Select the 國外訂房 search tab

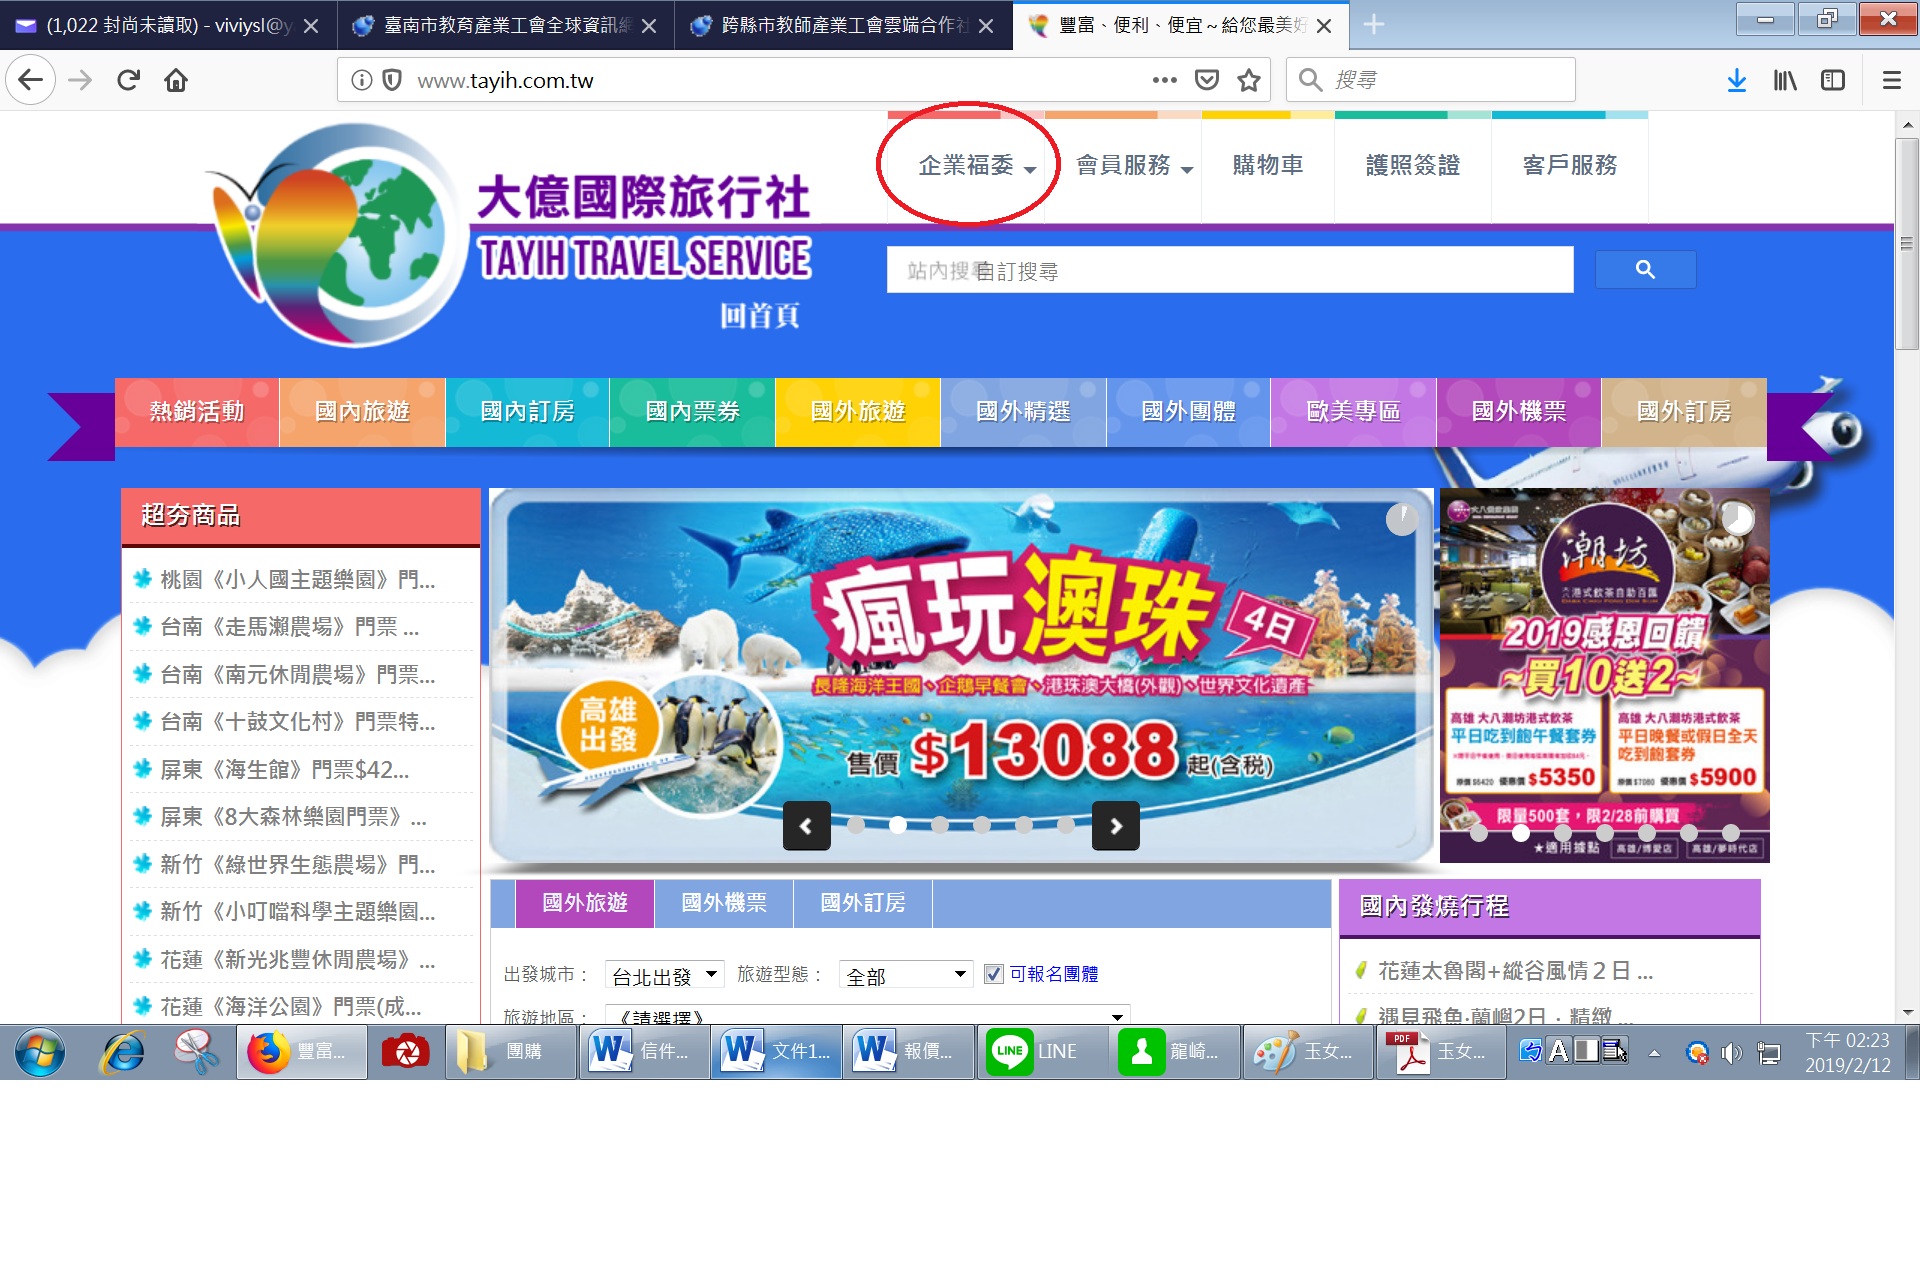pos(863,902)
